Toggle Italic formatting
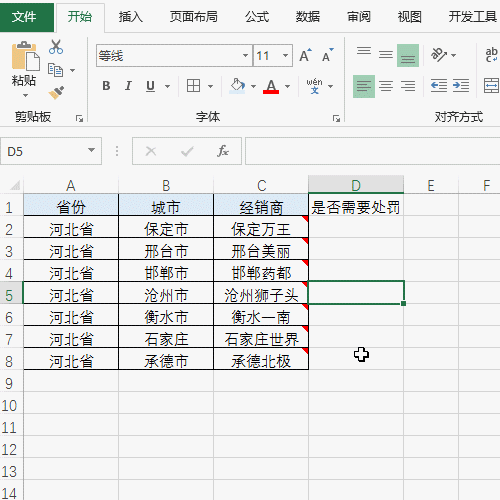 coord(128,86)
